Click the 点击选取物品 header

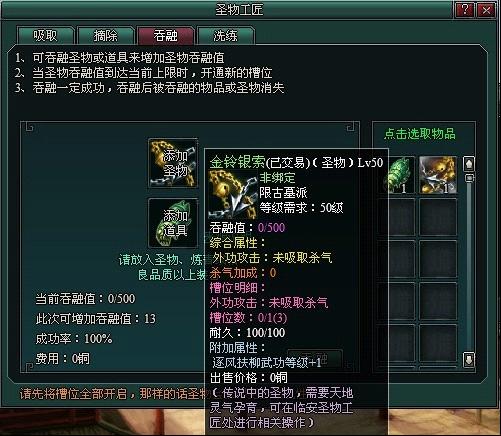(420, 134)
